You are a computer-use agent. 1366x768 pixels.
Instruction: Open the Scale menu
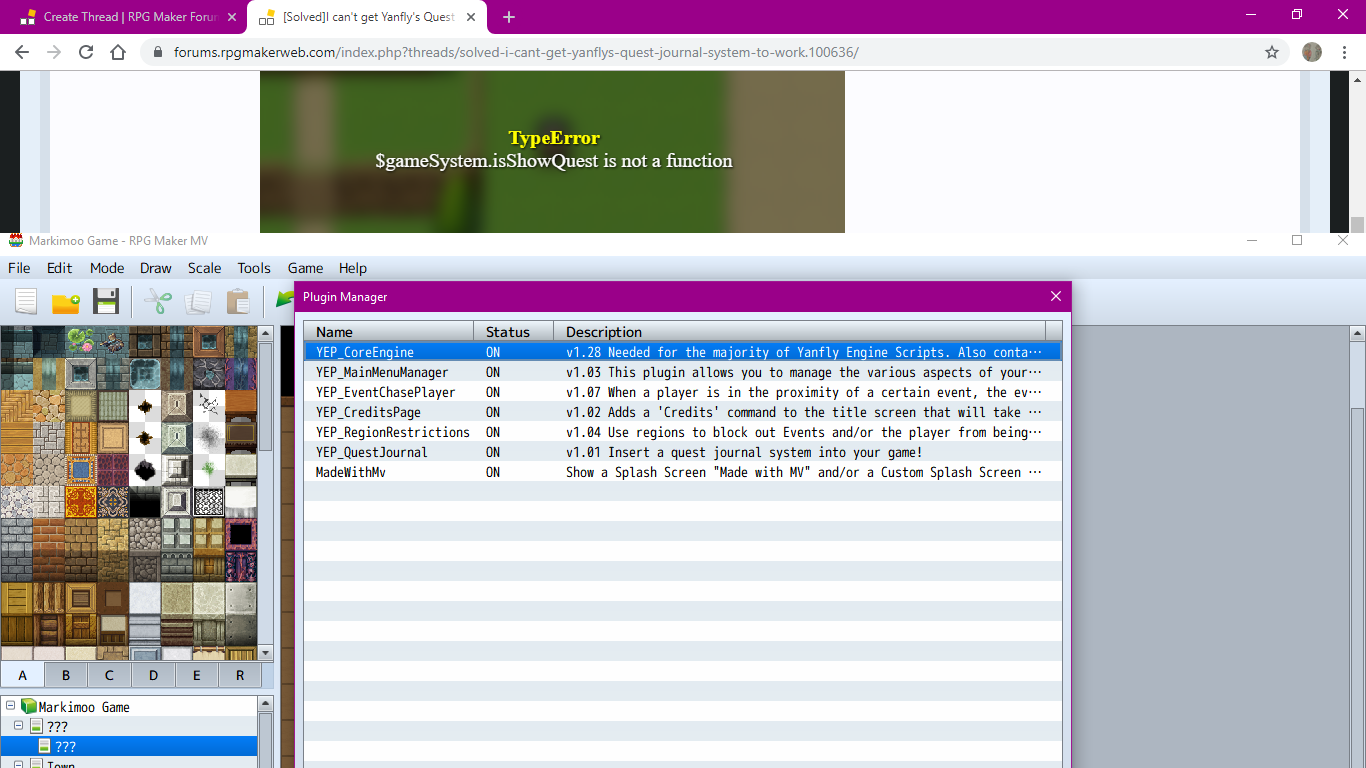click(x=205, y=268)
